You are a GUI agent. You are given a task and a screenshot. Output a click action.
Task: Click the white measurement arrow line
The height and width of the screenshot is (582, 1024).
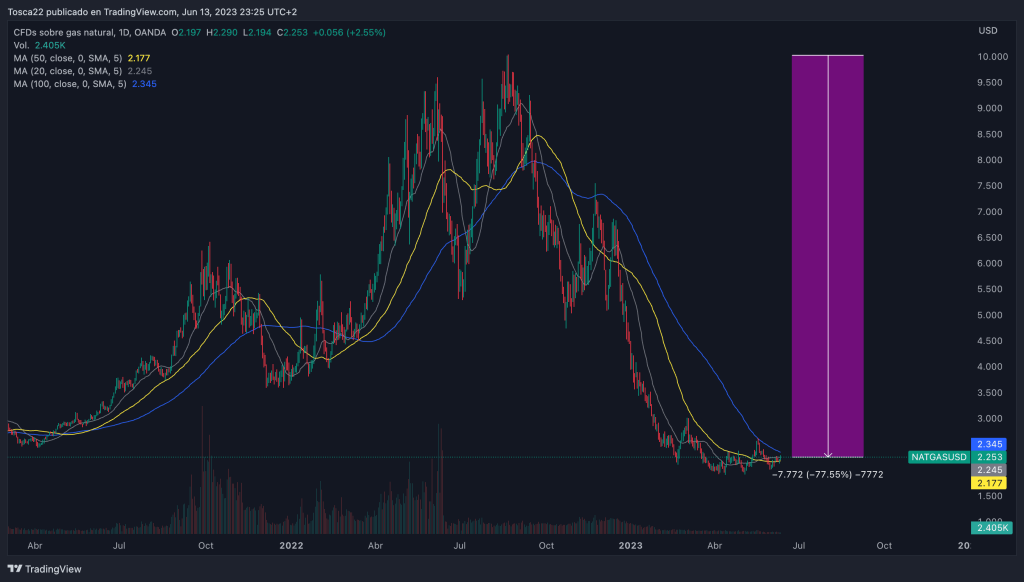828,250
